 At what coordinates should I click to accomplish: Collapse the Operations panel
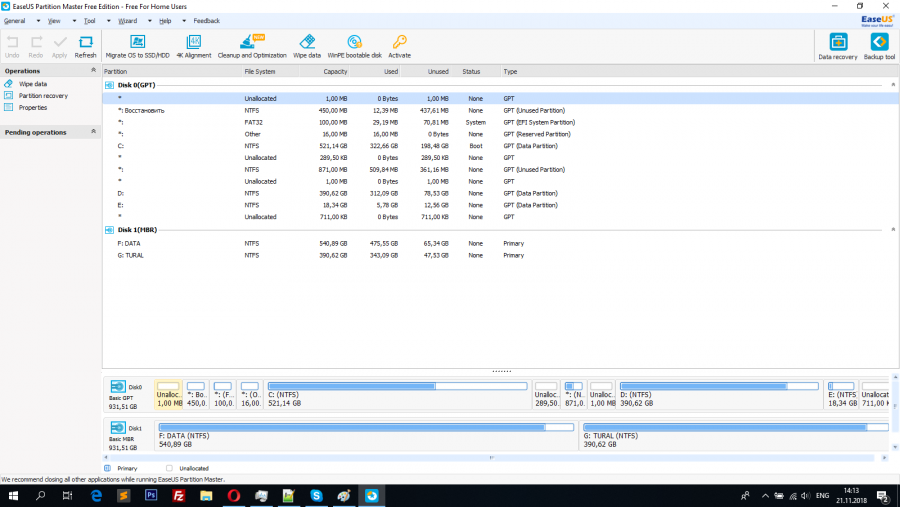(x=94, y=70)
